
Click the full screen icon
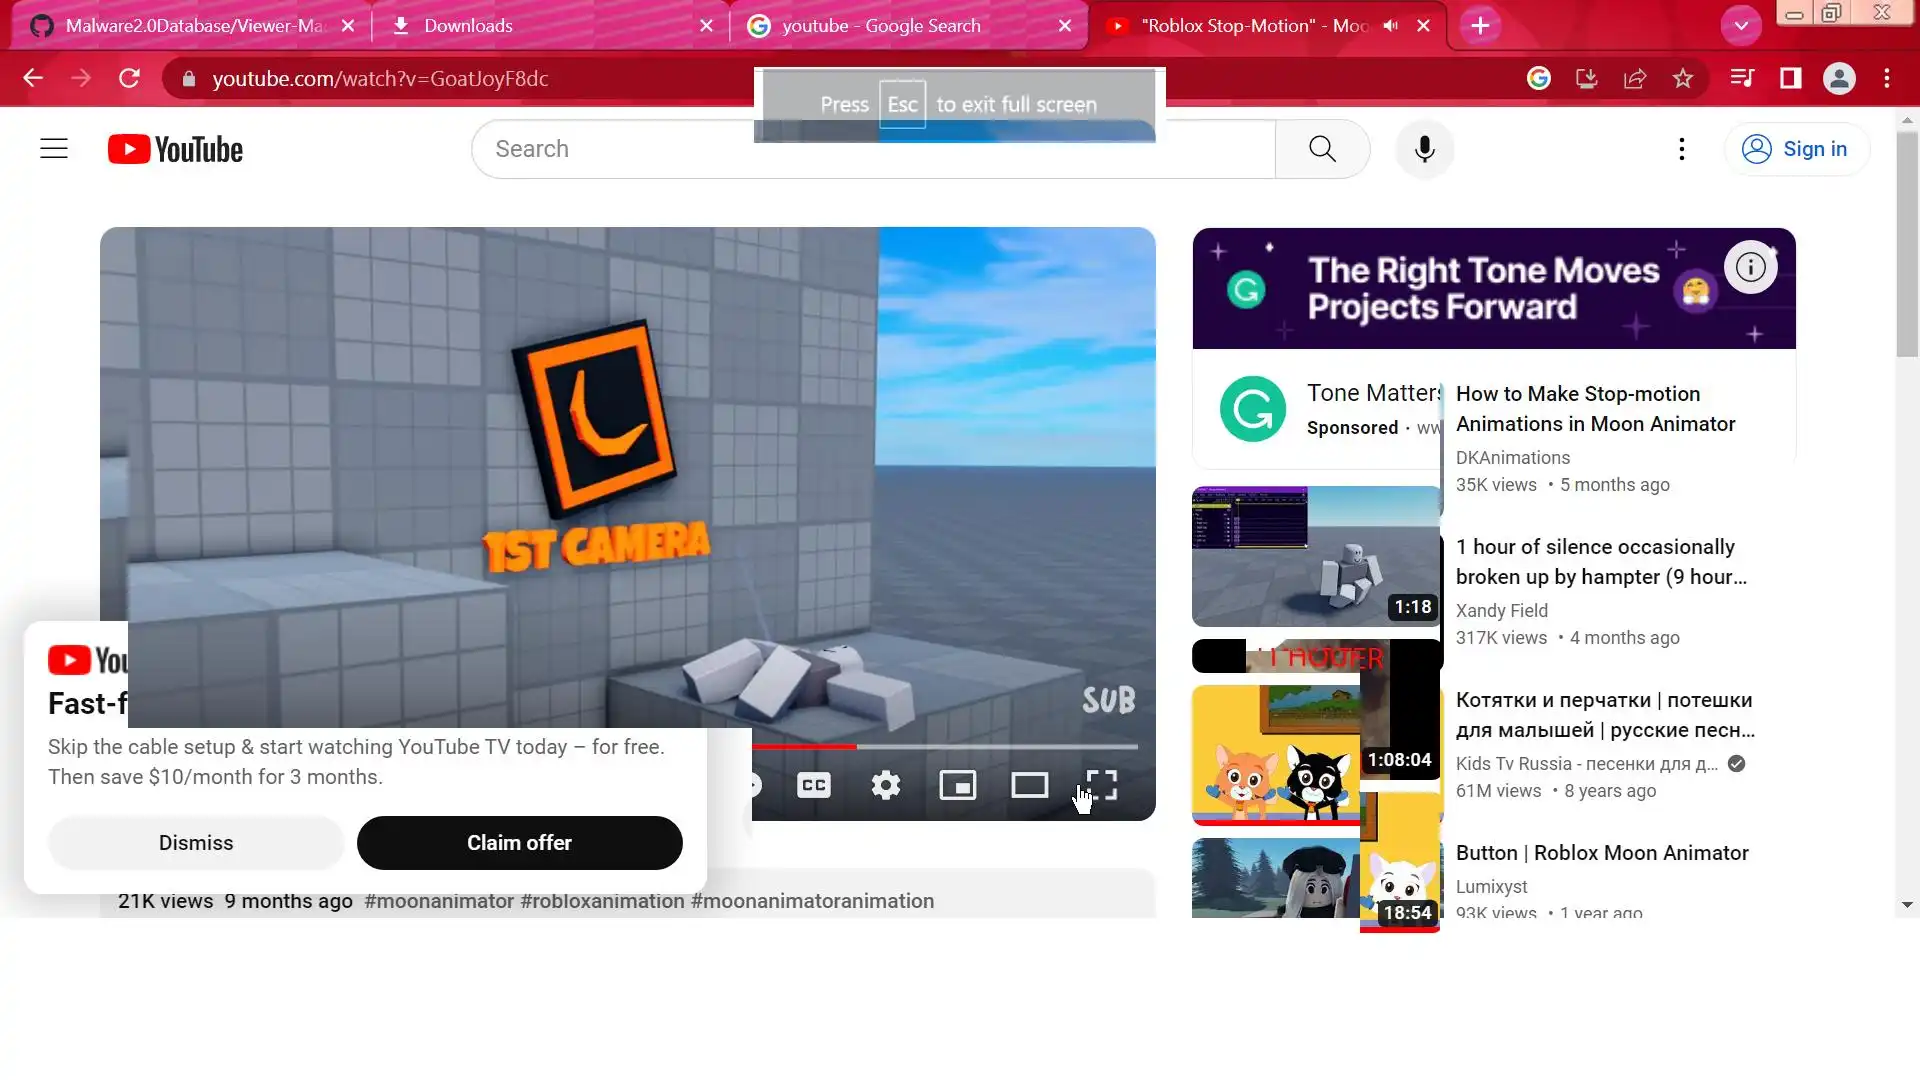(x=1101, y=785)
